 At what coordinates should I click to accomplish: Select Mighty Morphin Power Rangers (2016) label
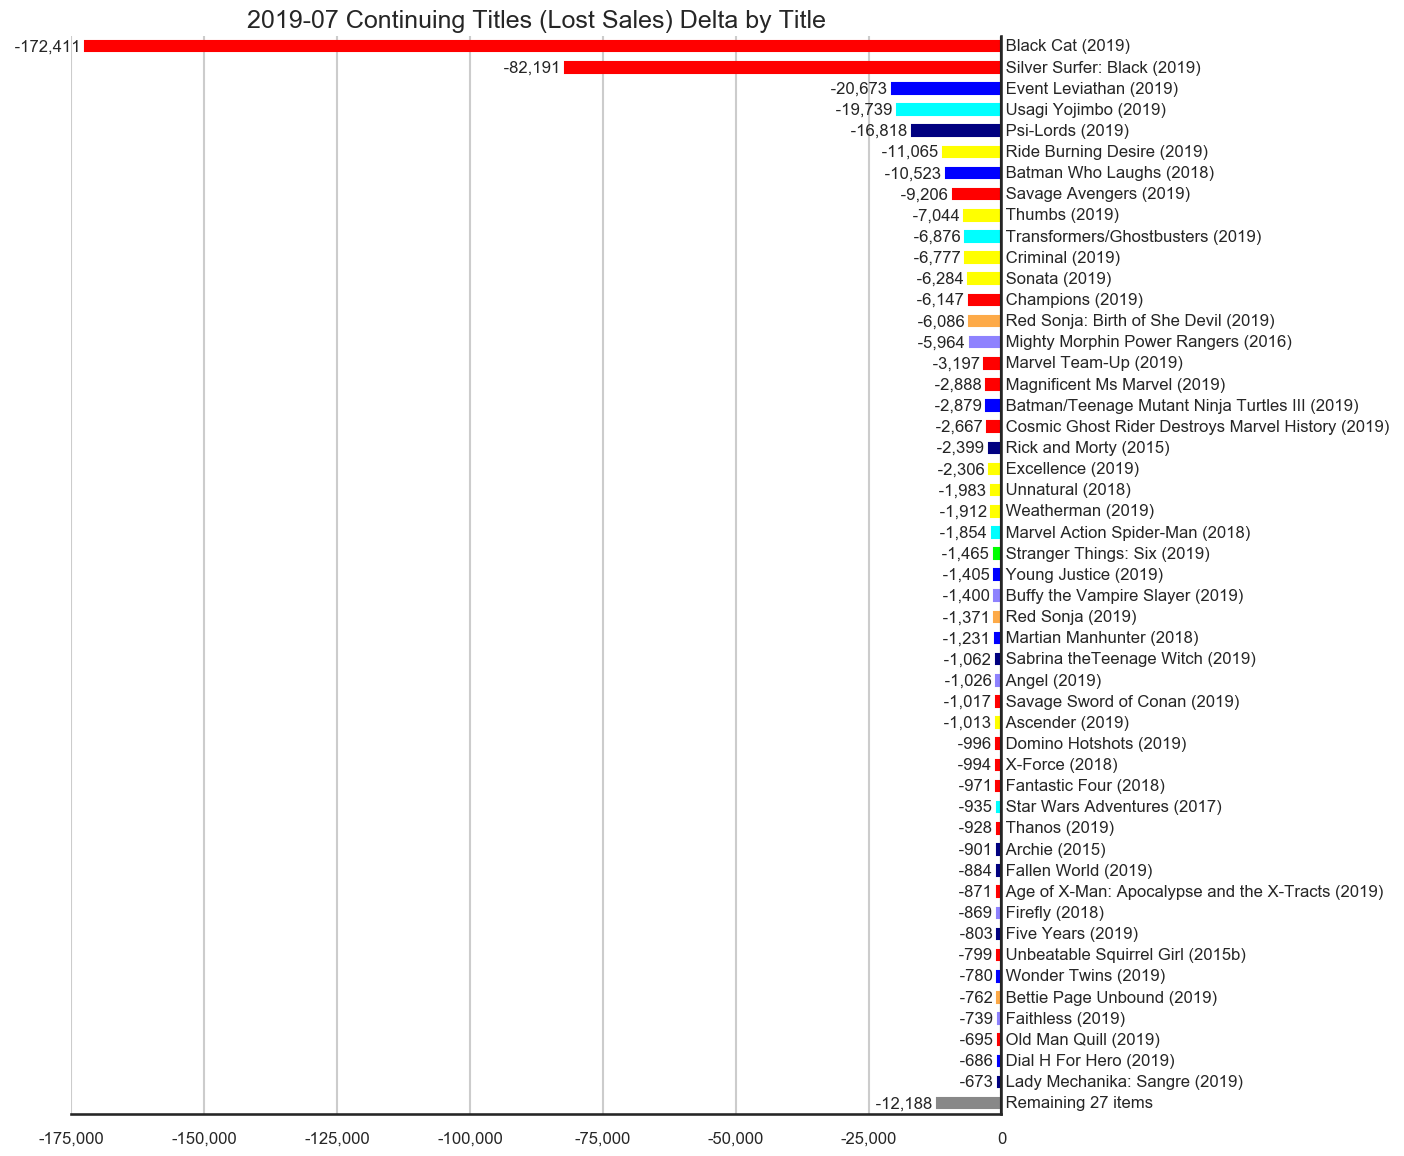(1148, 342)
